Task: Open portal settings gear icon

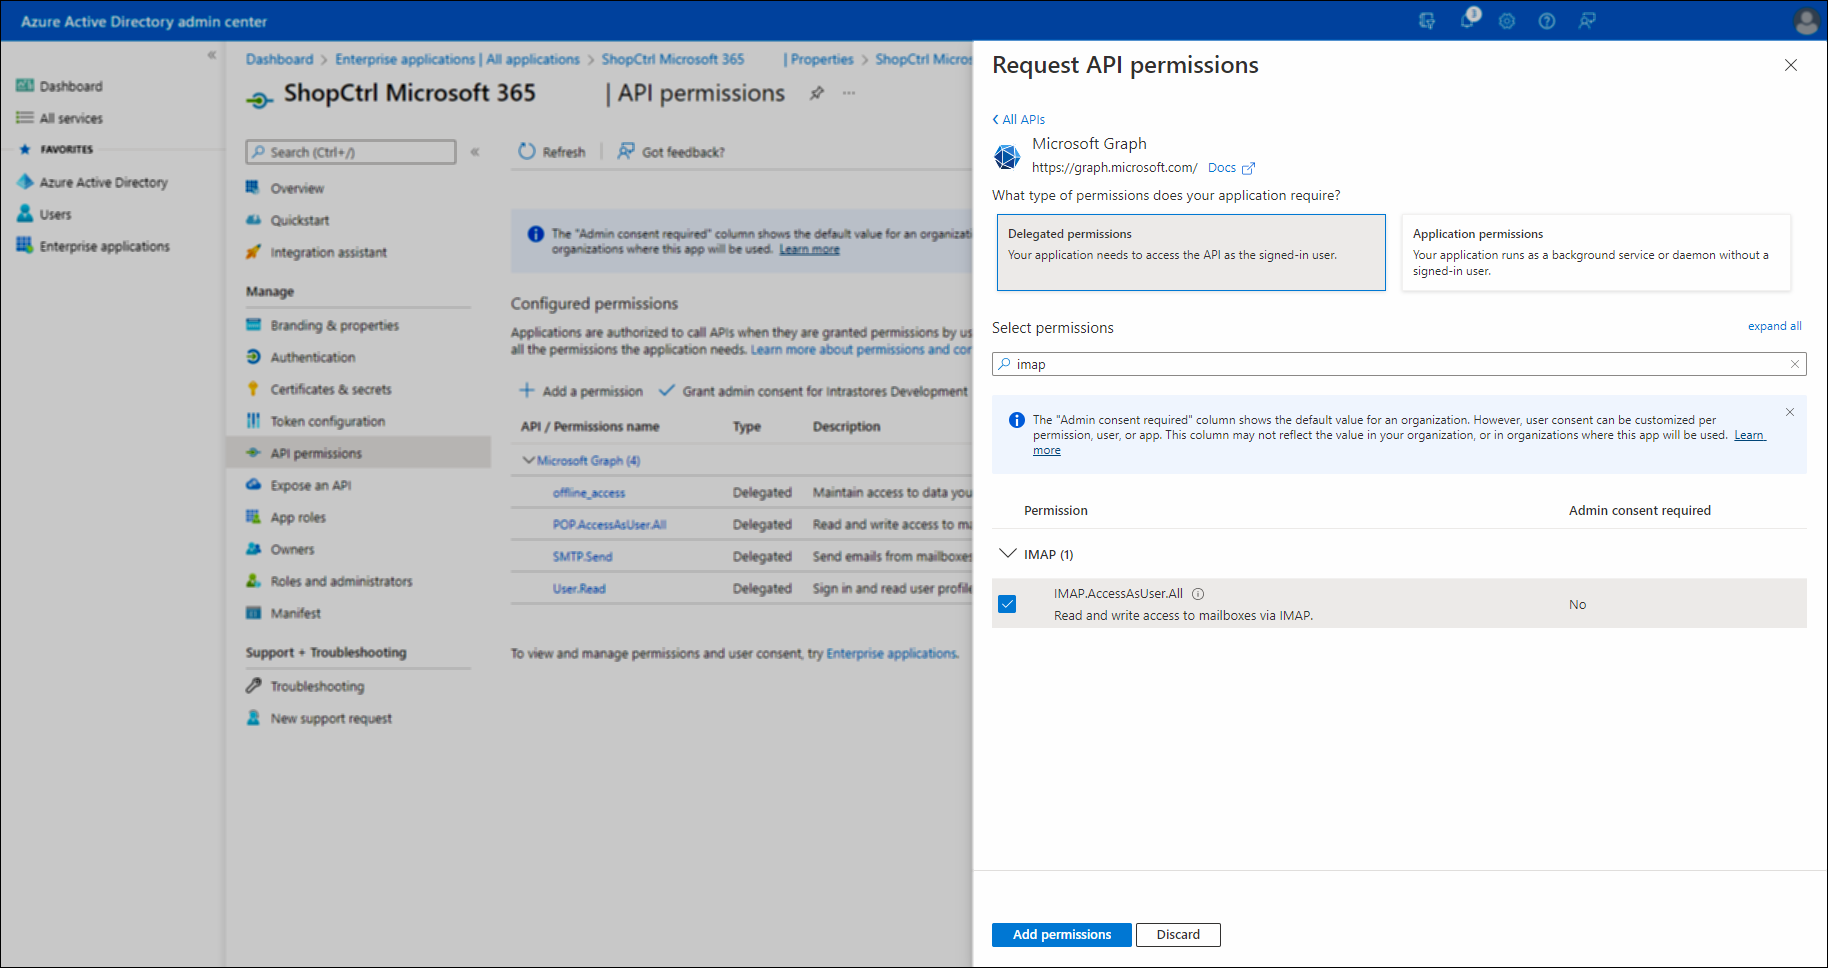Action: [1507, 21]
